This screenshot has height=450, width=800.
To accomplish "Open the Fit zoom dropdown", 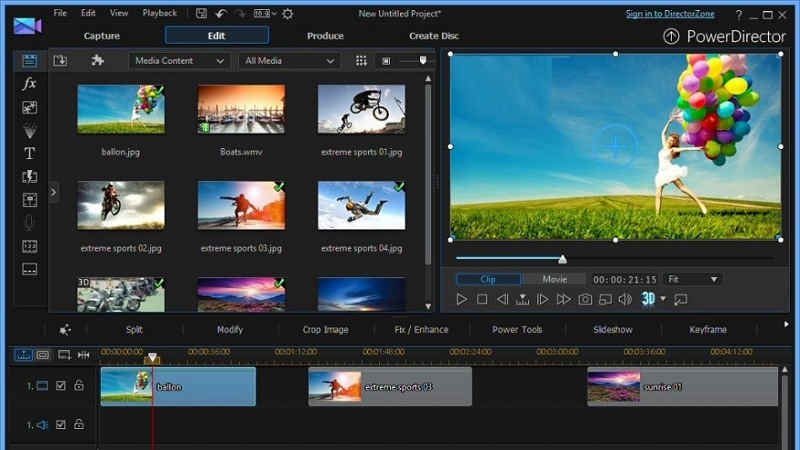I will [692, 279].
